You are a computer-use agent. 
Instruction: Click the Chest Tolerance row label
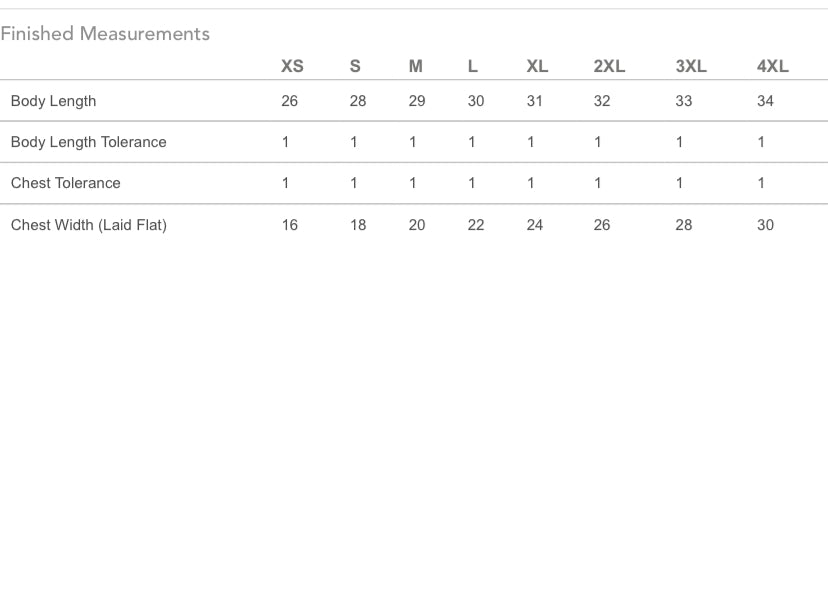(65, 183)
